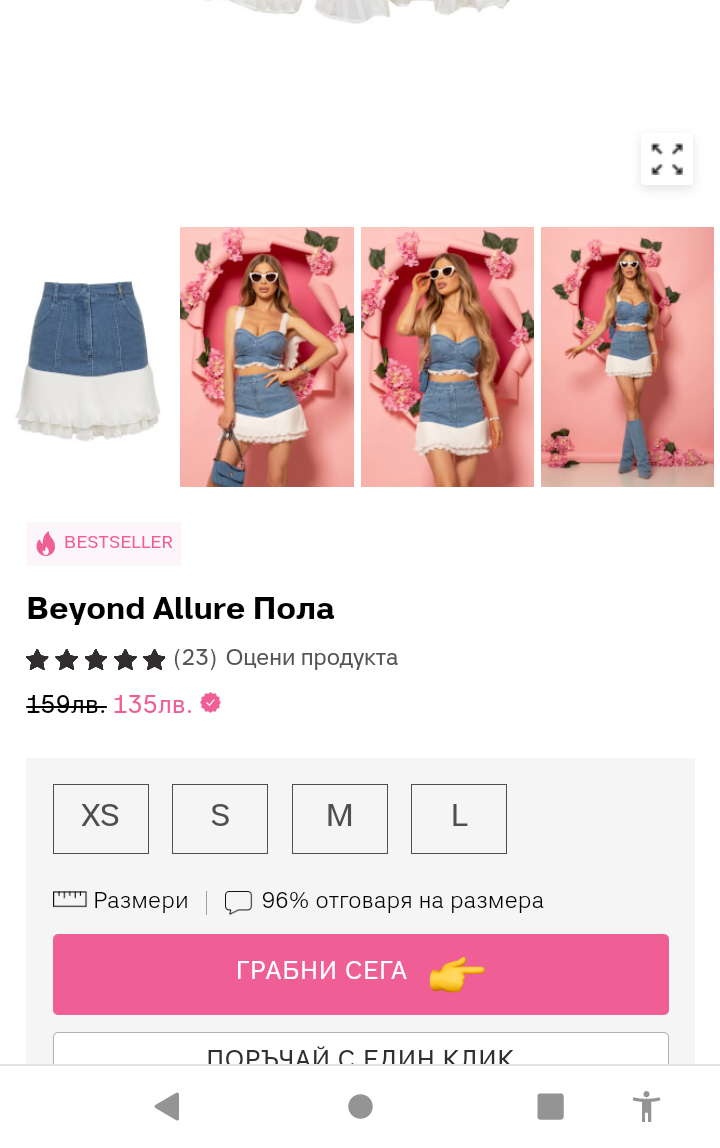Tap the ruler icon beside Размери
The width and height of the screenshot is (720, 1148).
pos(70,899)
